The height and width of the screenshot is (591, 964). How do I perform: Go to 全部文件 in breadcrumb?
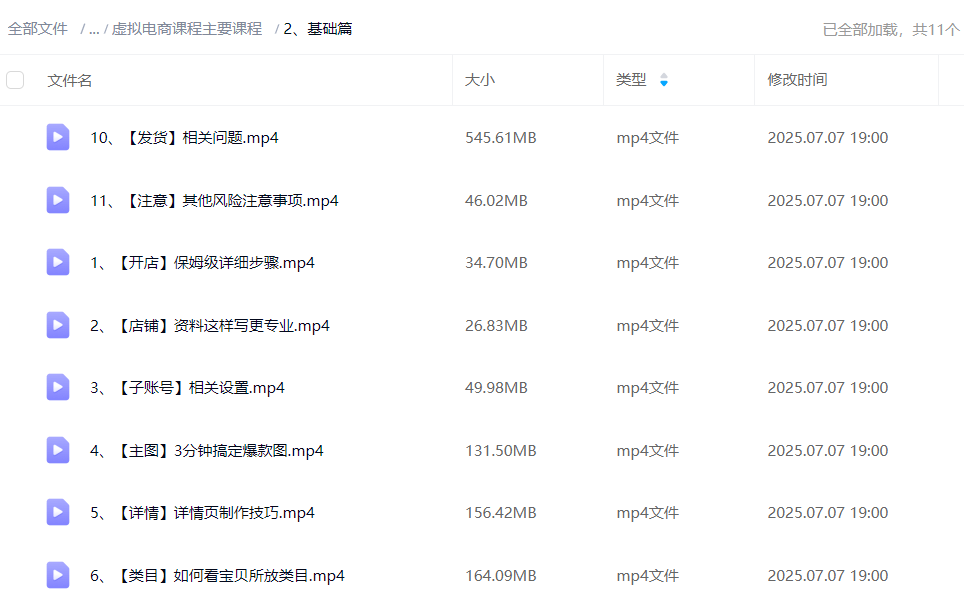click(38, 29)
